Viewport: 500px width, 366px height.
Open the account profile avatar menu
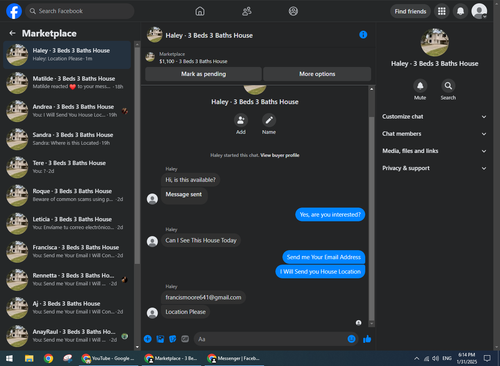(479, 11)
